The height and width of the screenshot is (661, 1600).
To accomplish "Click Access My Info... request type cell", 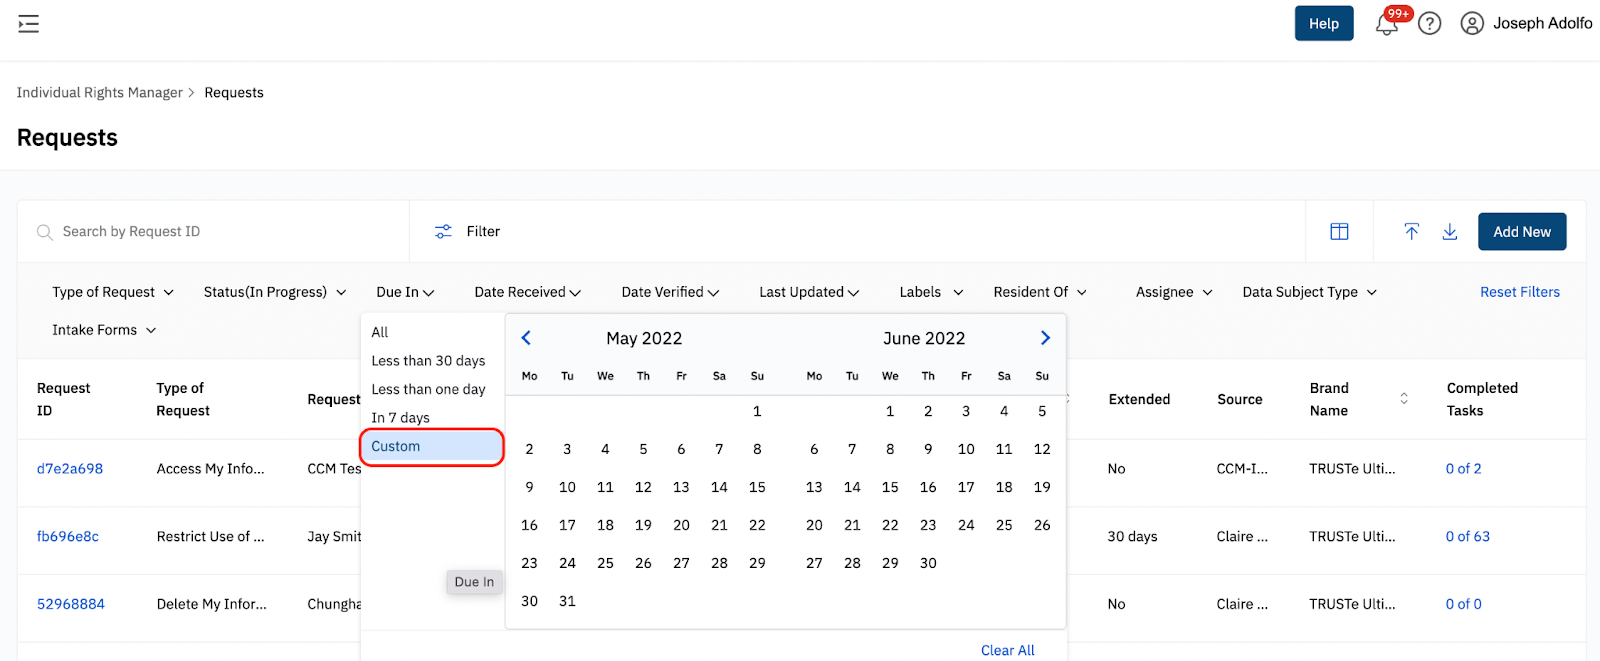I will [211, 469].
